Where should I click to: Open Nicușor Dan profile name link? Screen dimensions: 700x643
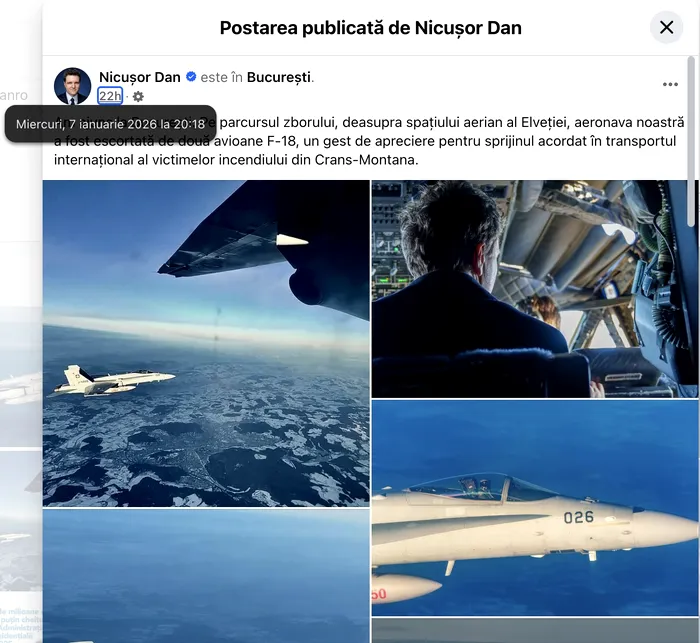coord(140,77)
